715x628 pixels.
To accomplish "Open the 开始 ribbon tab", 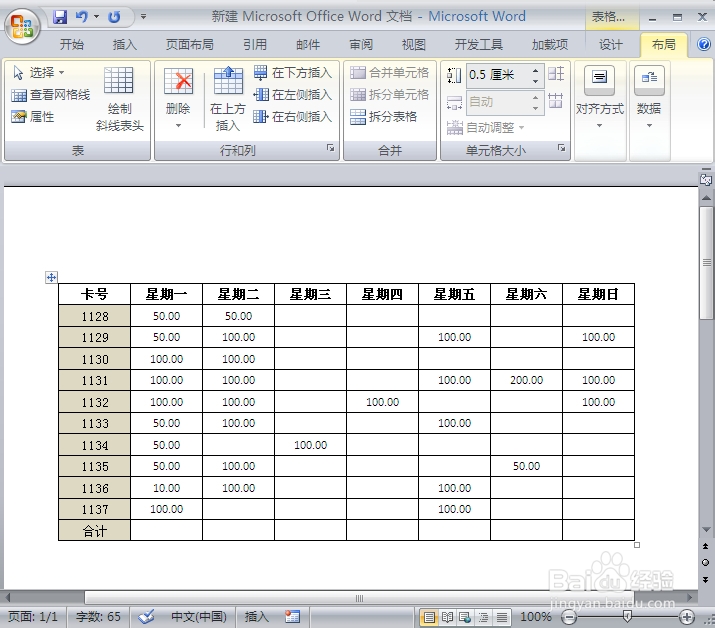I will pyautogui.click(x=72, y=45).
